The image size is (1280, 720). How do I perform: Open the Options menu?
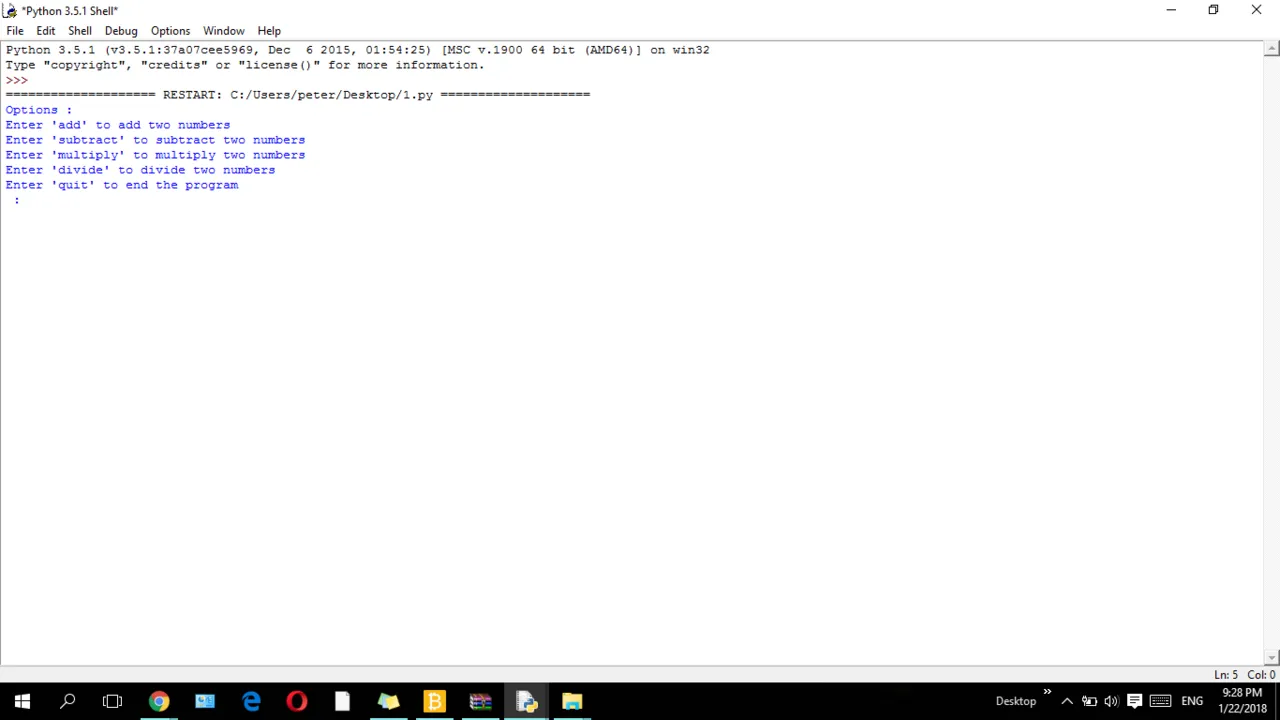pos(170,30)
